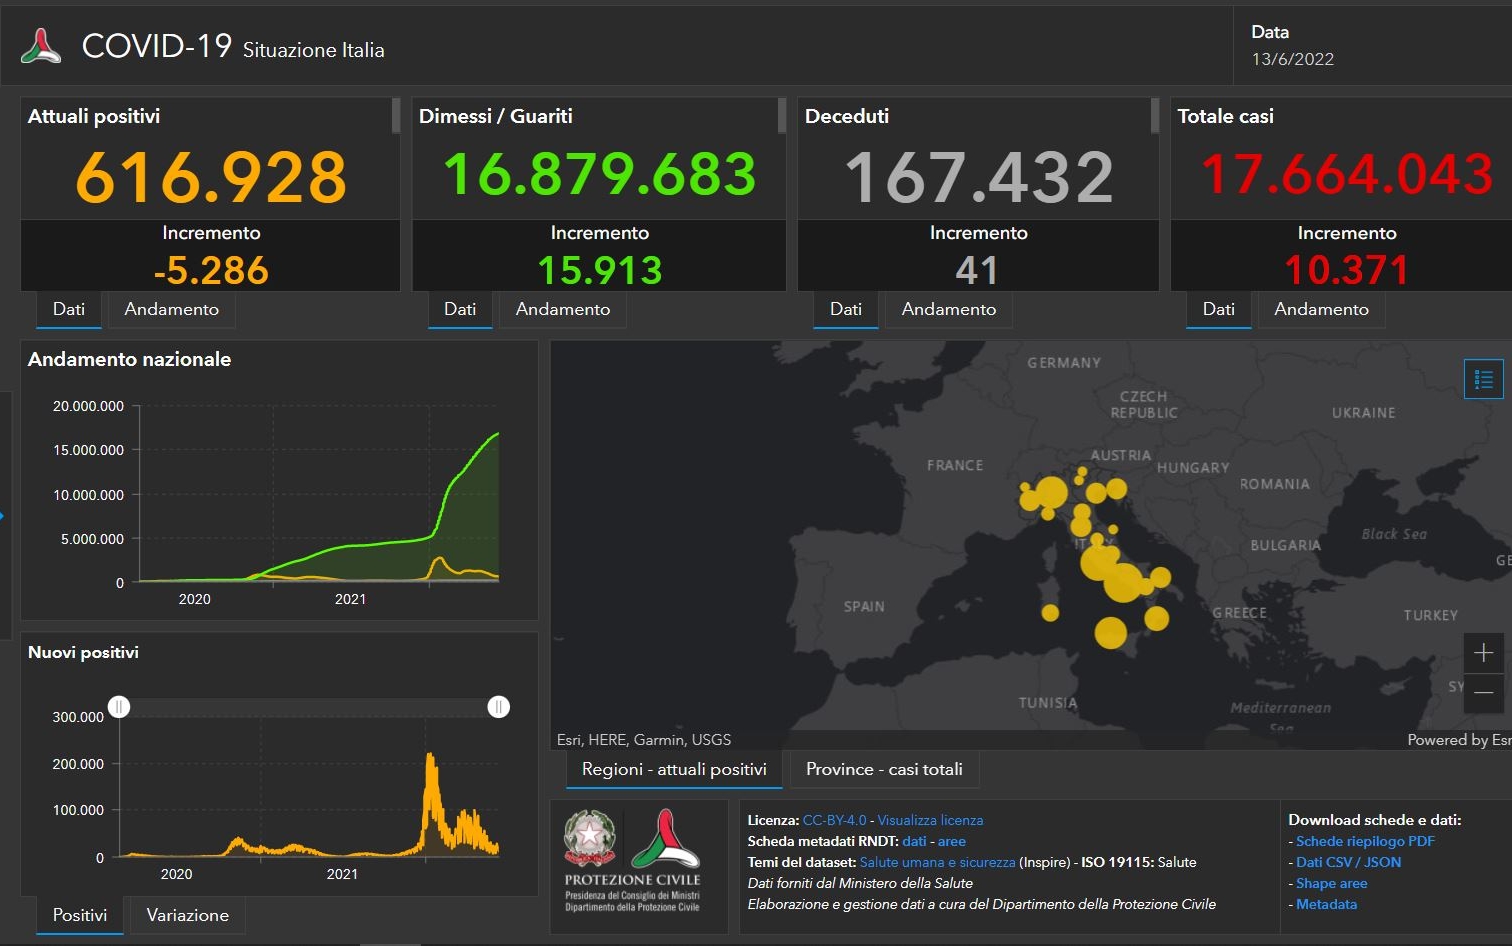Viewport: 1512px width, 946px height.
Task: Select the Sardinia yellow bubble on map
Action: point(1050,612)
